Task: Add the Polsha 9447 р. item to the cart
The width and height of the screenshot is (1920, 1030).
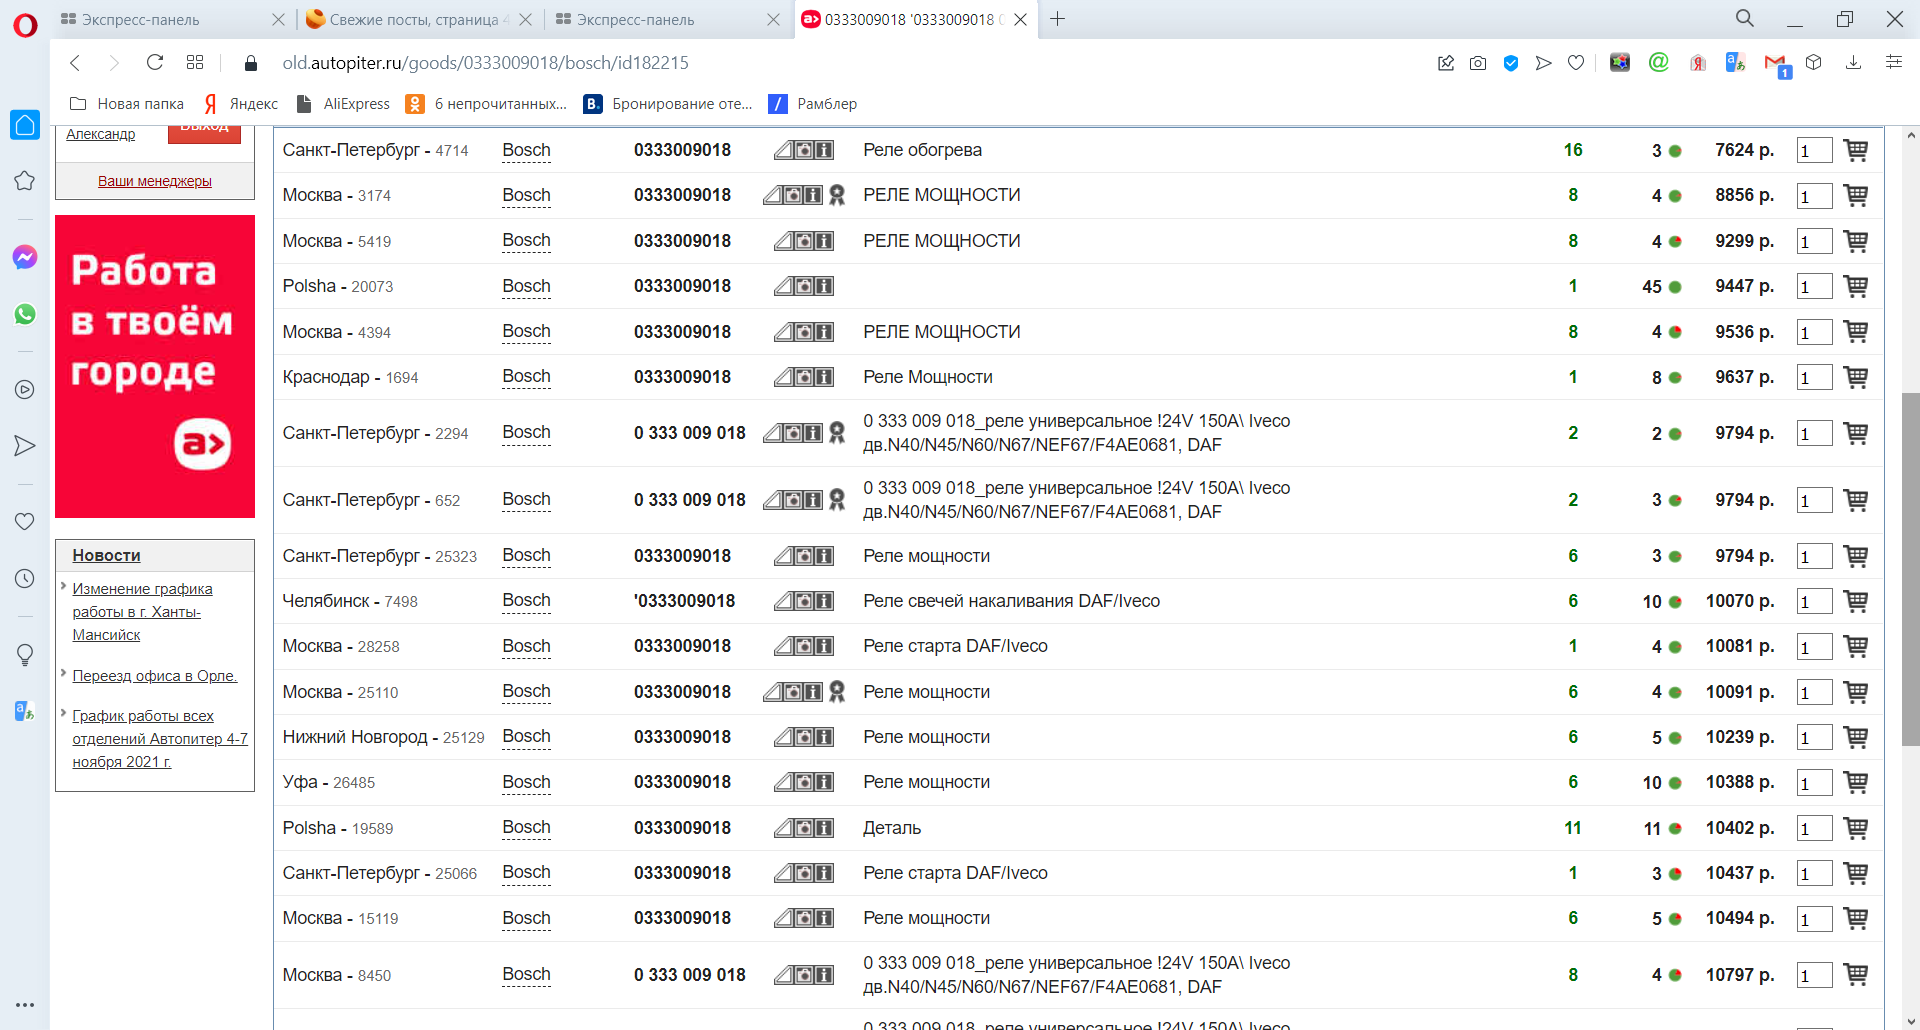Action: click(1856, 286)
